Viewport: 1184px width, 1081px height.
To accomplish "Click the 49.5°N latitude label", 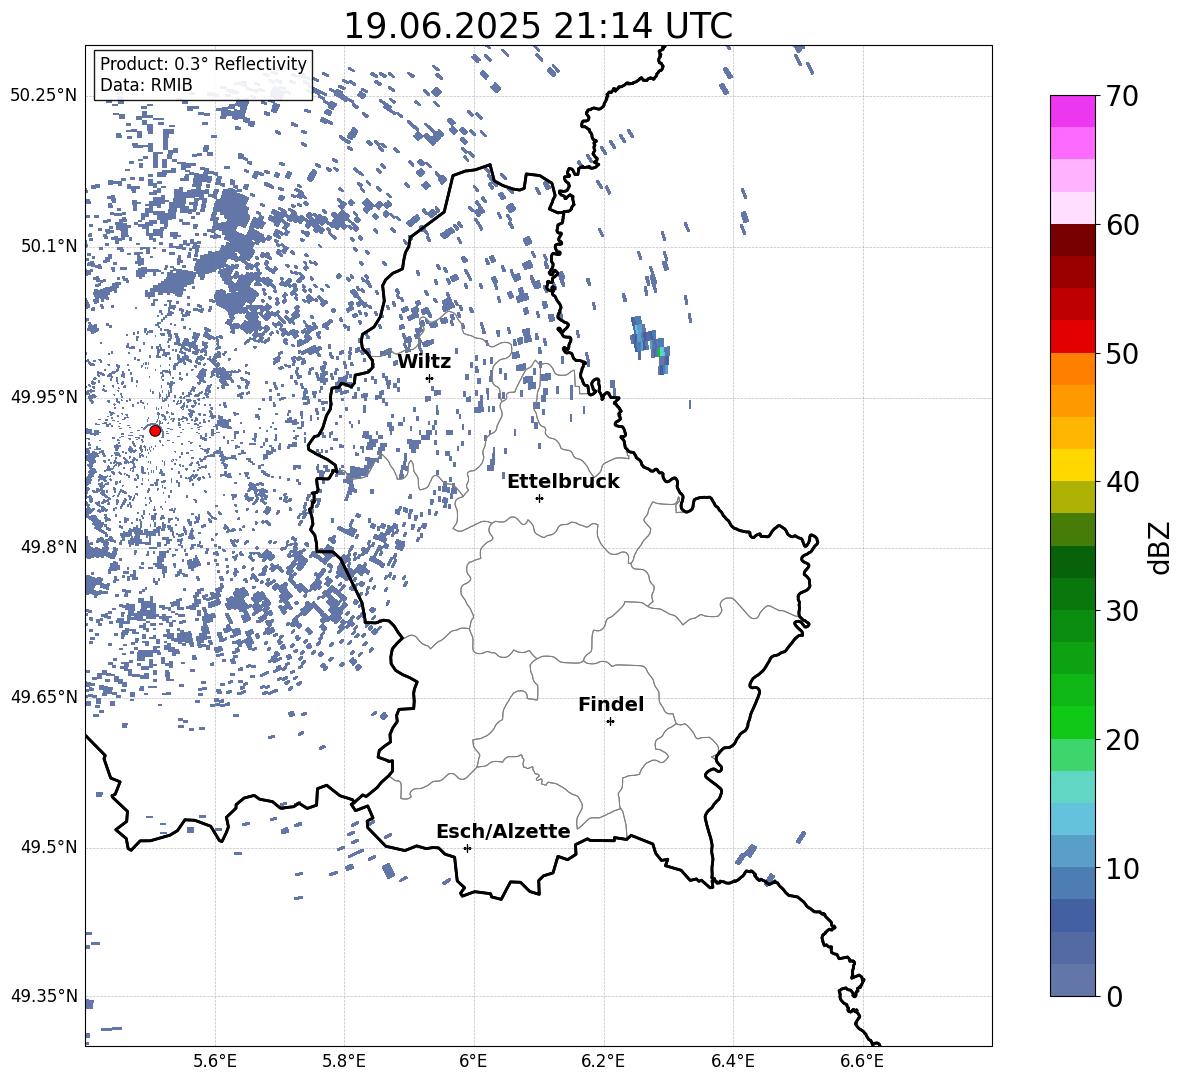I will [49, 846].
